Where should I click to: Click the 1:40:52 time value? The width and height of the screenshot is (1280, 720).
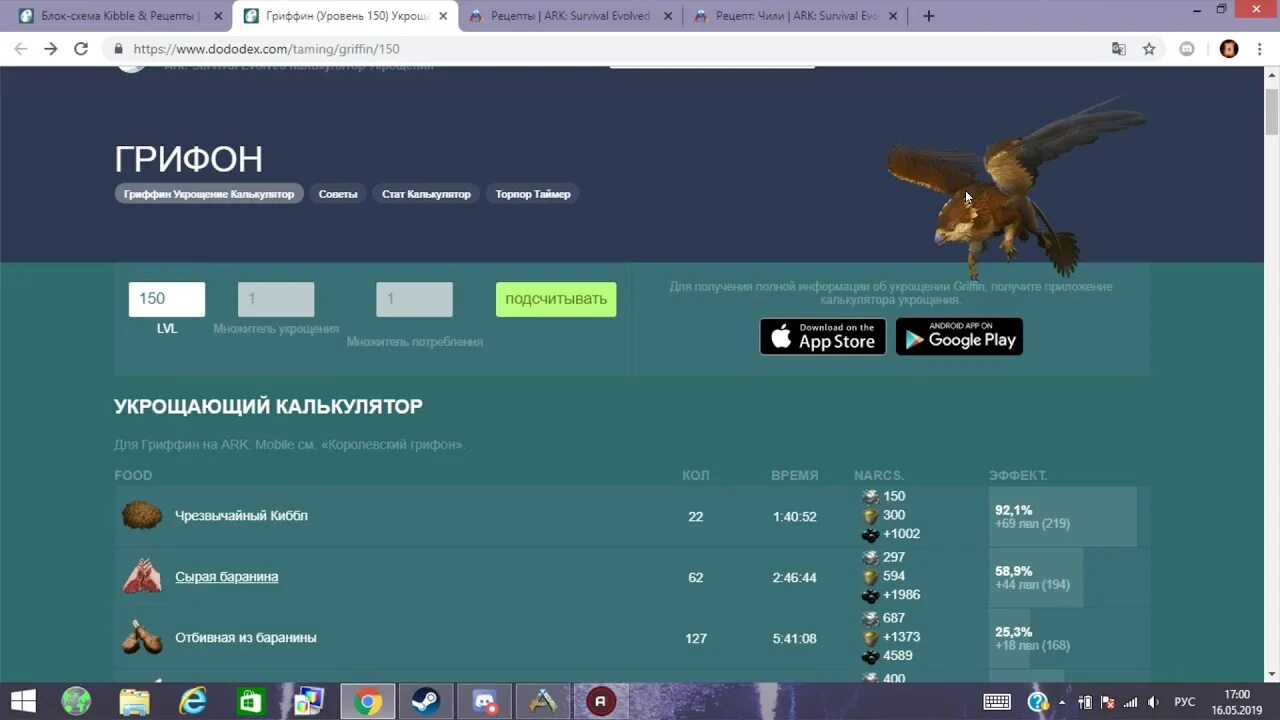[x=795, y=517]
